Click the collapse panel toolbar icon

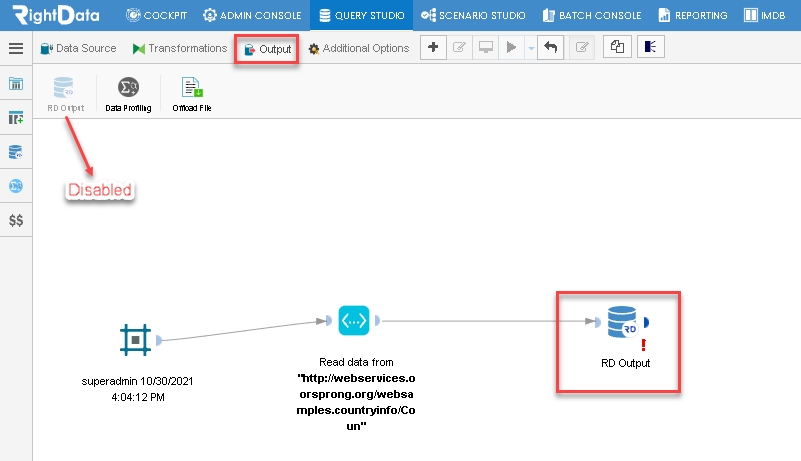(650, 47)
